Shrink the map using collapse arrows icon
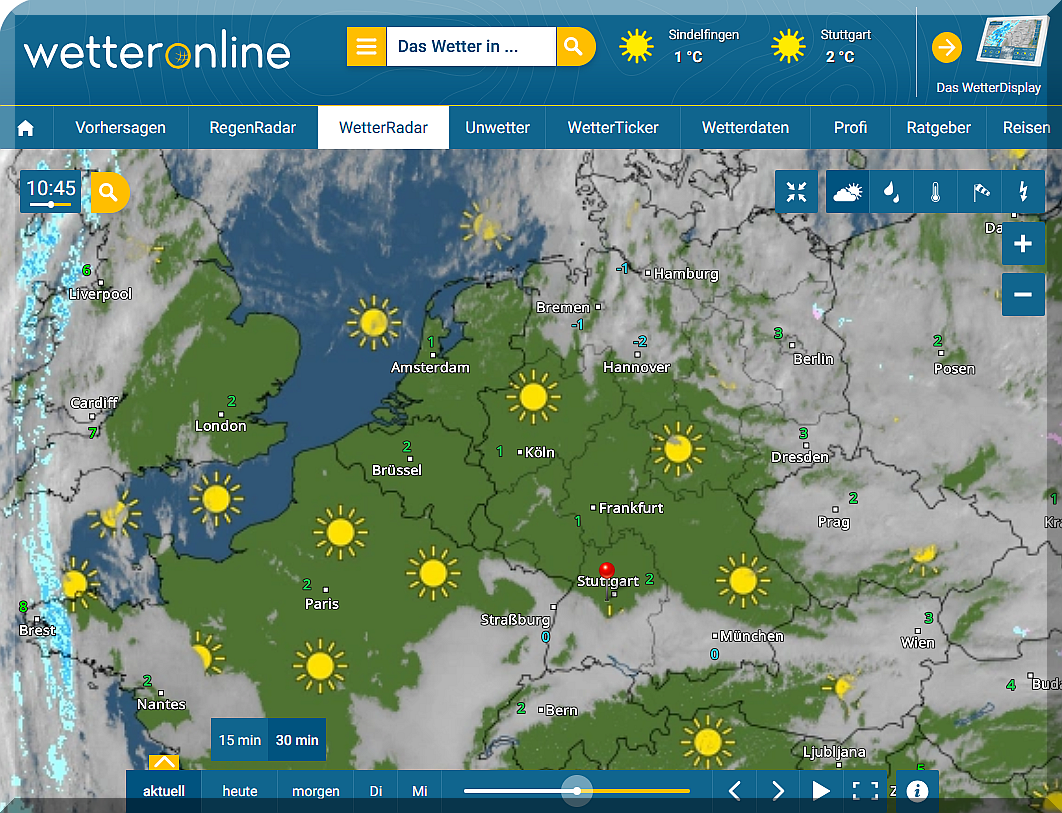This screenshot has height=813, width=1062. (x=797, y=192)
